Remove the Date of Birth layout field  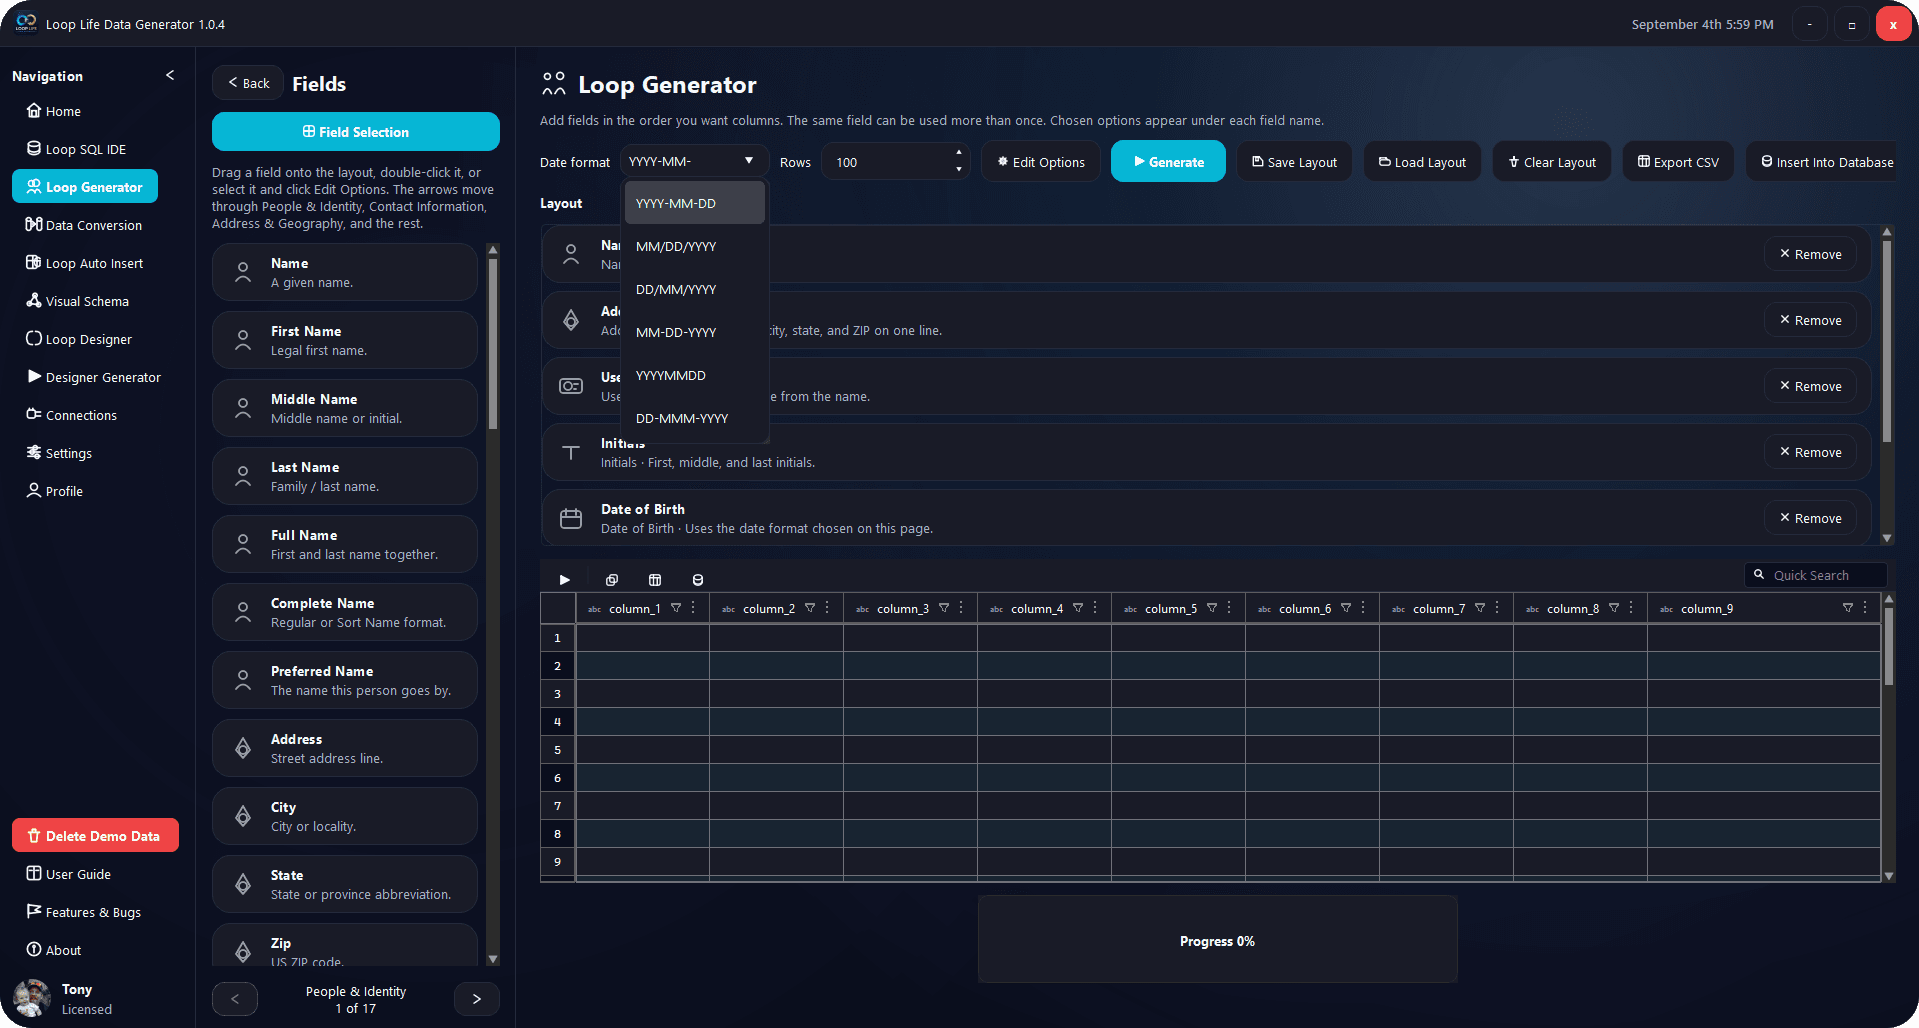tap(1810, 518)
